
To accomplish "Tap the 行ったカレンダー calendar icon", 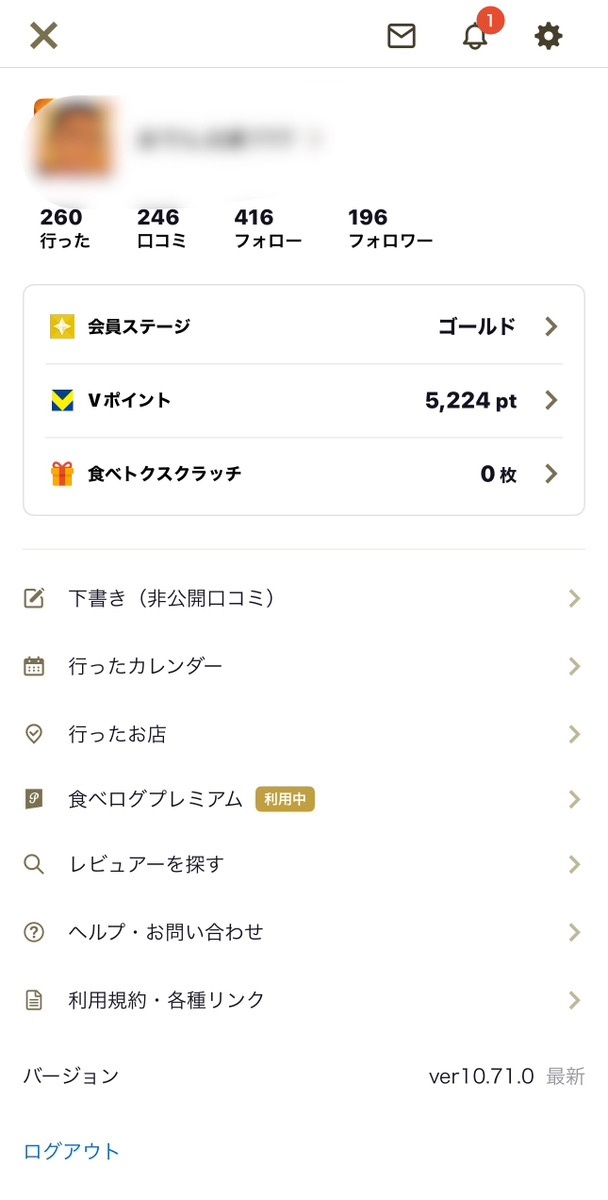I will coord(34,666).
